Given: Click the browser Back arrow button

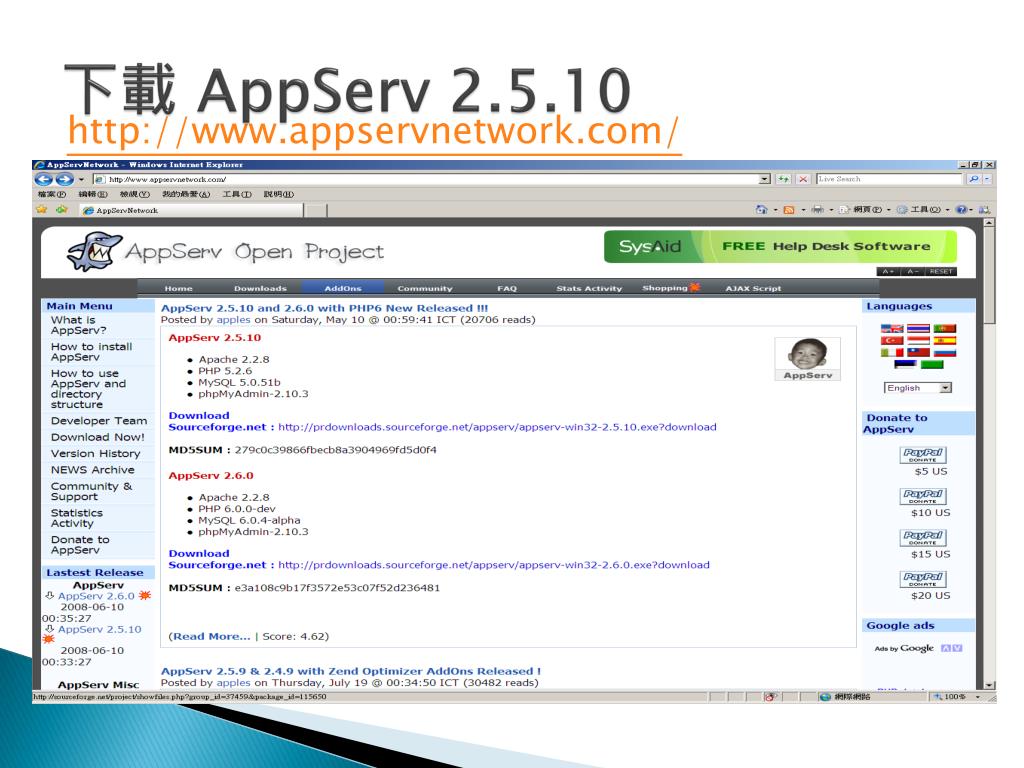Looking at the screenshot, I should (x=44, y=179).
